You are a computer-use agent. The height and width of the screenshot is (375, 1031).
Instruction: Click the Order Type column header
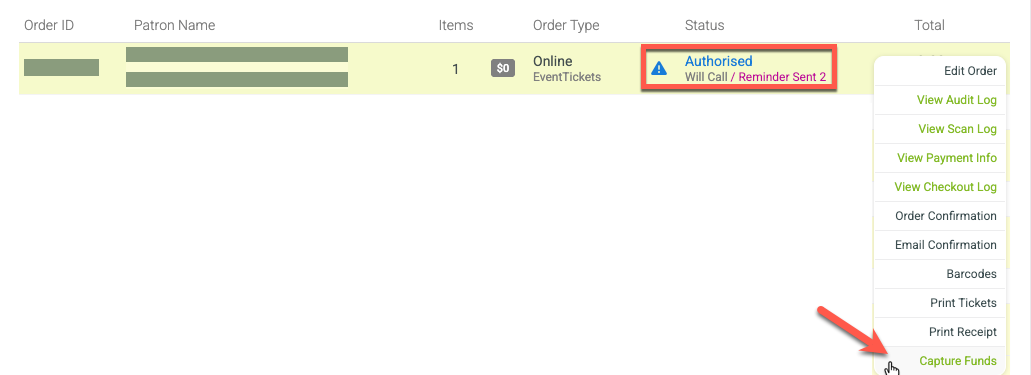tap(566, 26)
